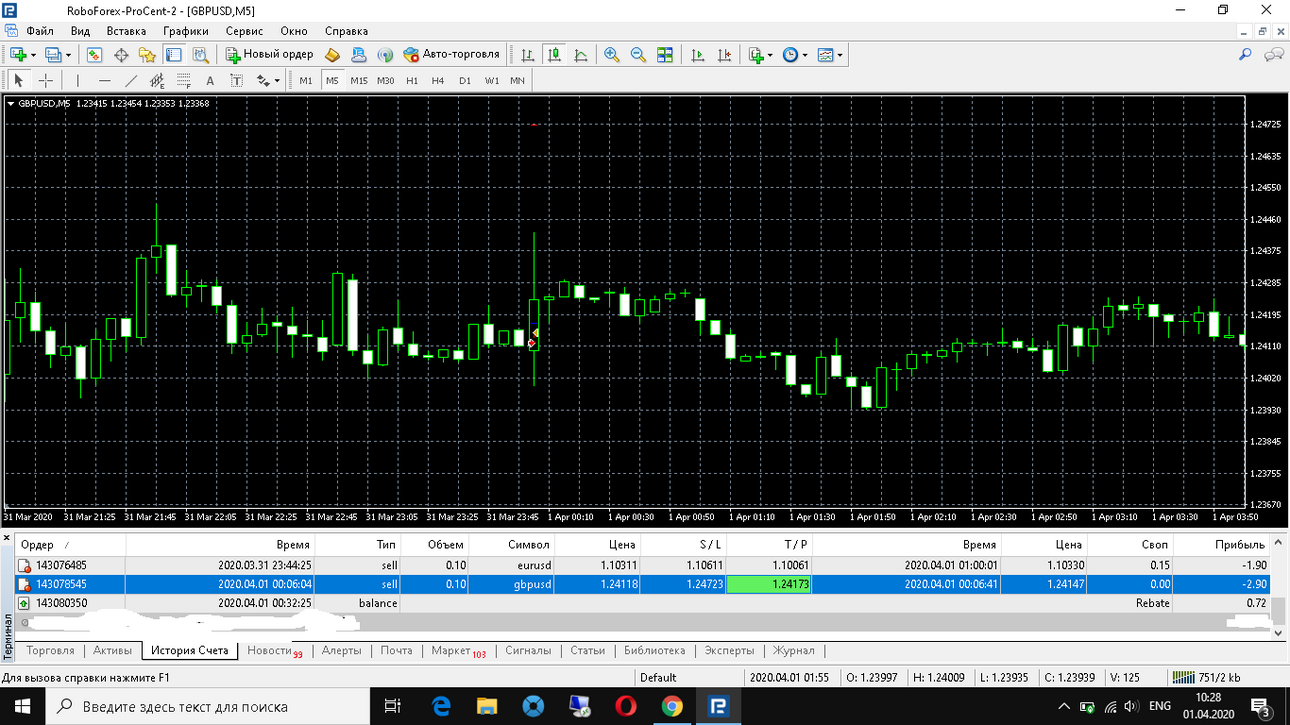The height and width of the screenshot is (725, 1290).
Task: Switch timeframe to H1
Action: (412, 80)
